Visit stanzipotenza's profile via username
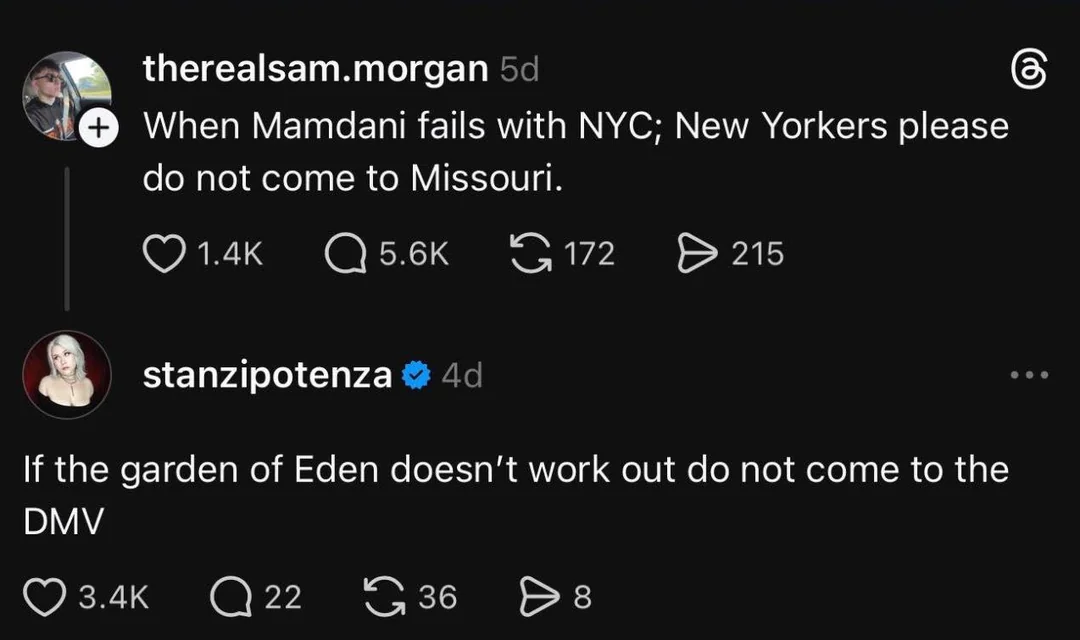Image resolution: width=1080 pixels, height=640 pixels. tap(267, 376)
